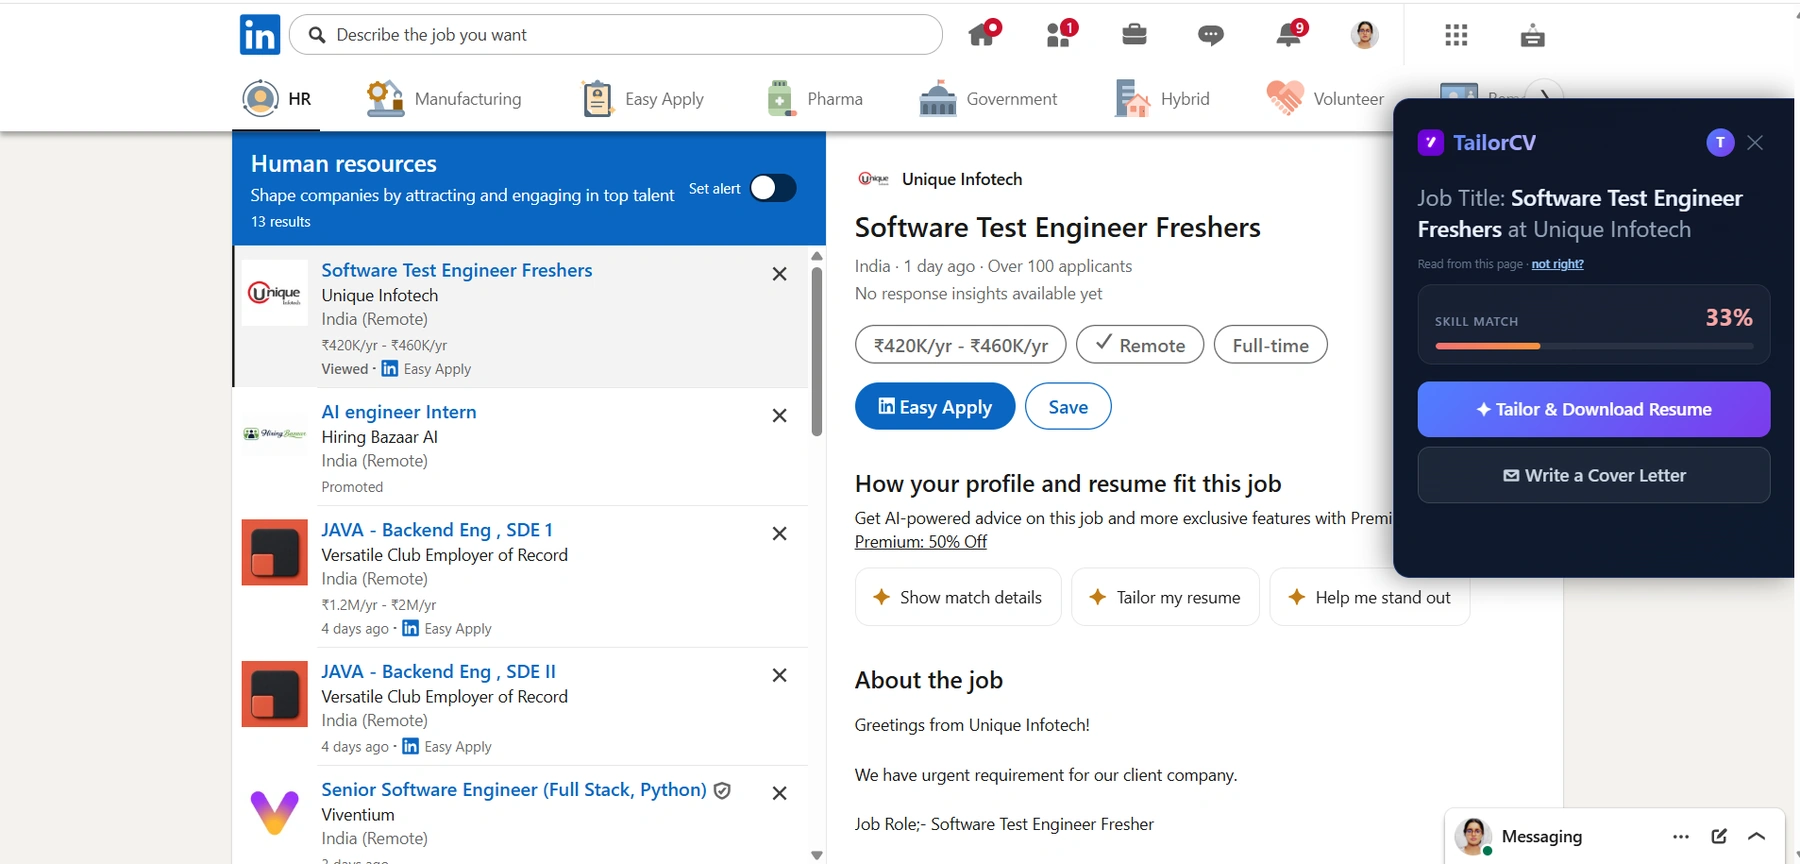Click the Viventium logo thumbnail
Image resolution: width=1800 pixels, height=864 pixels.
click(275, 812)
